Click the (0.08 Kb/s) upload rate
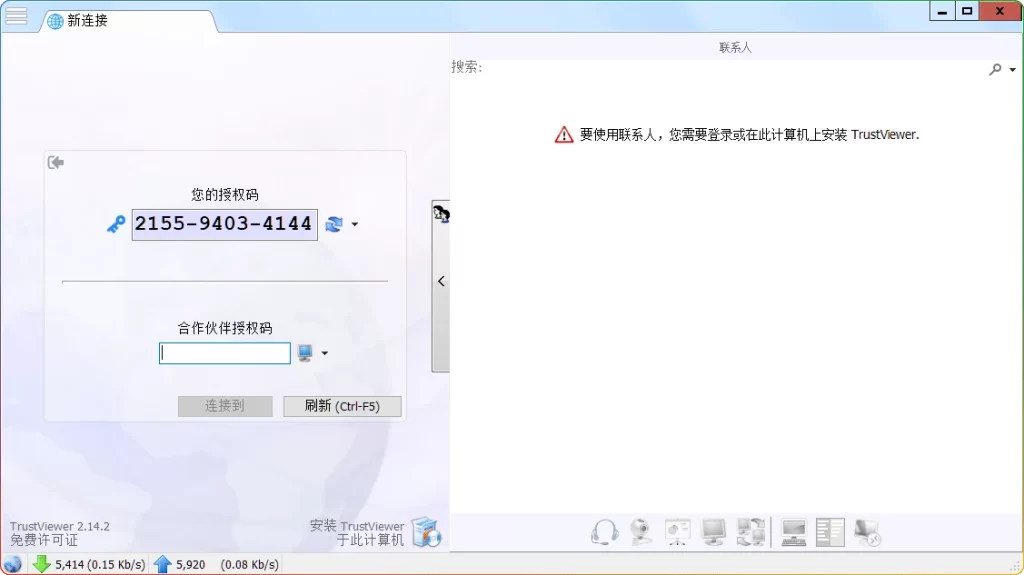This screenshot has height=575, width=1024. (x=249, y=565)
